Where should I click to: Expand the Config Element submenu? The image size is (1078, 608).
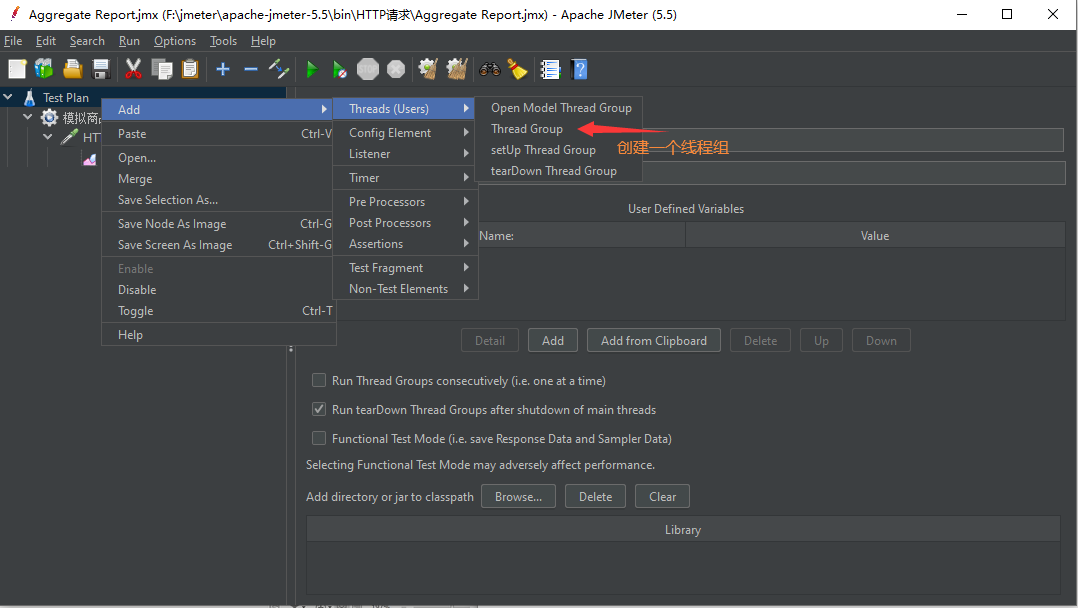click(406, 133)
